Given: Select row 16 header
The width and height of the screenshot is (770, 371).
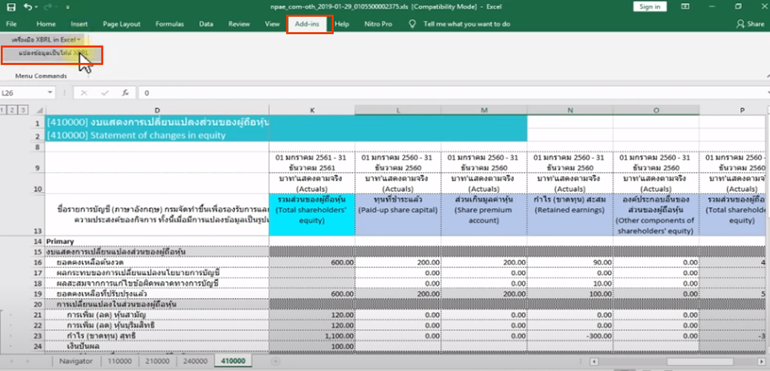Looking at the screenshot, I should tap(37, 262).
